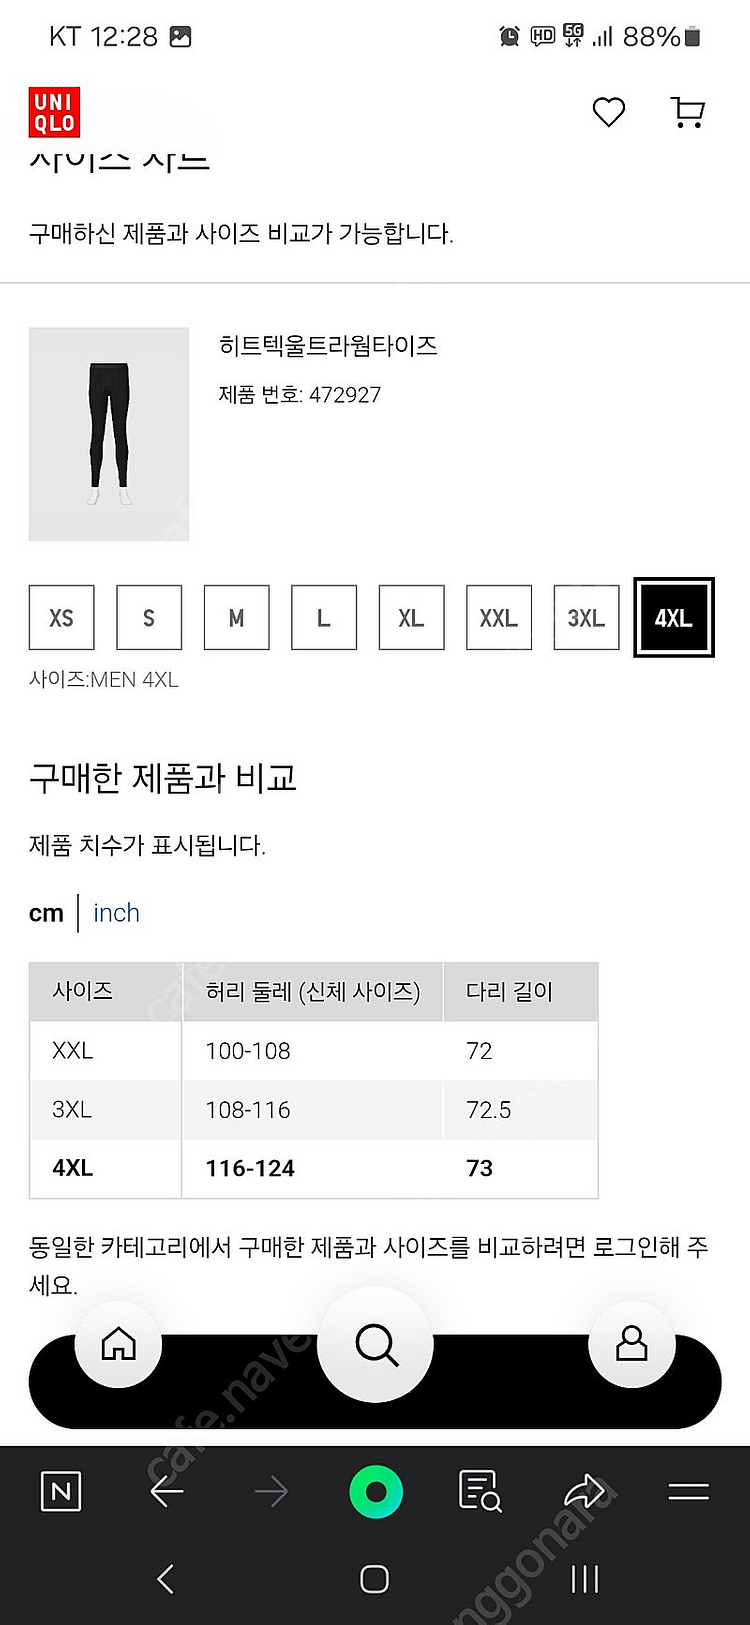The image size is (750, 1625).
Task: Select the cm unit tab
Action: [46, 913]
